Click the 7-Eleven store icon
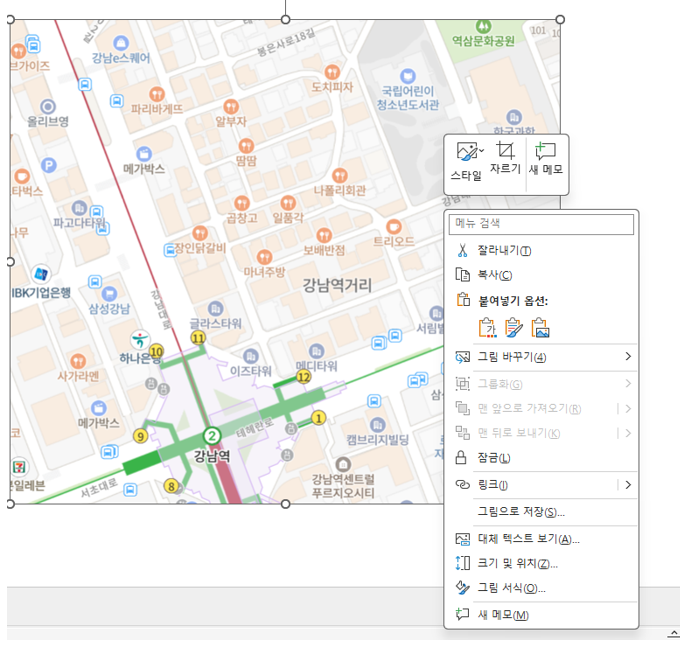Image resolution: width=680 pixels, height=651 pixels. pos(19,467)
